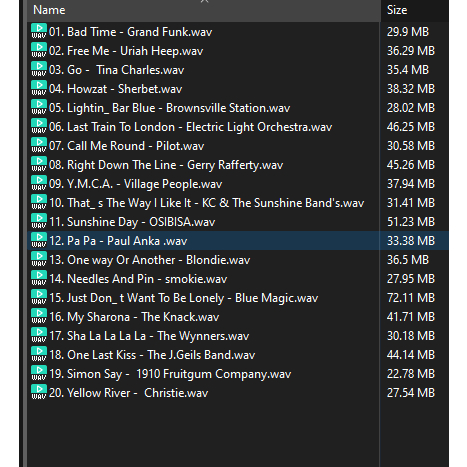Click the WAV icon for 08. Right Down The Line

pyautogui.click(x=39, y=164)
